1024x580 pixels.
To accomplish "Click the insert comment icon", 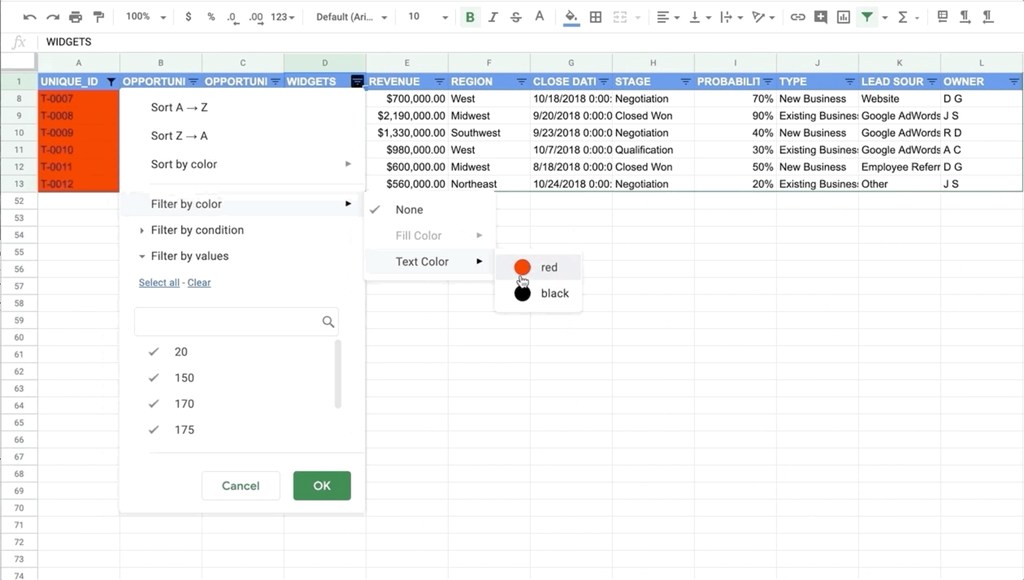I will 820,17.
